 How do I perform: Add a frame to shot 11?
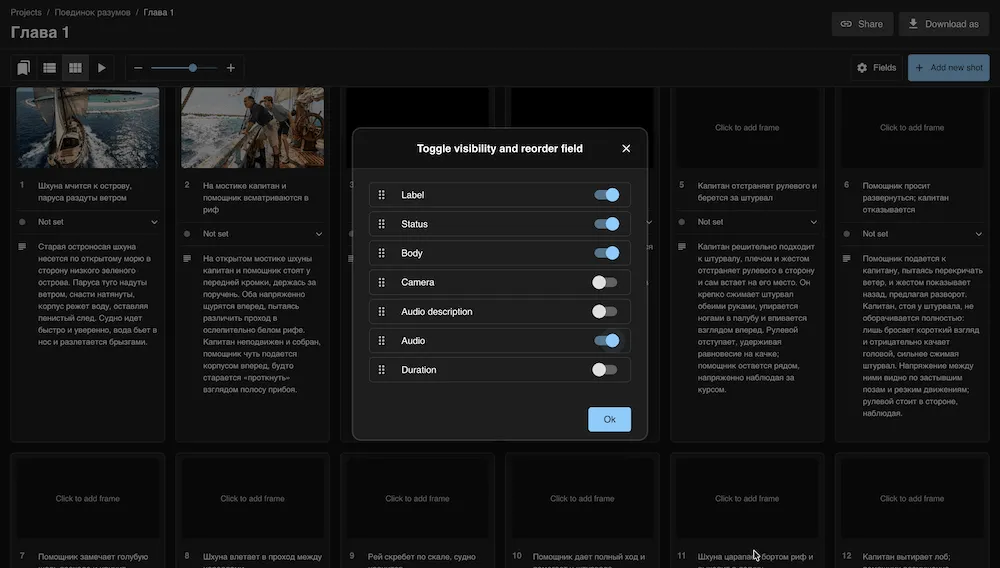tap(747, 499)
